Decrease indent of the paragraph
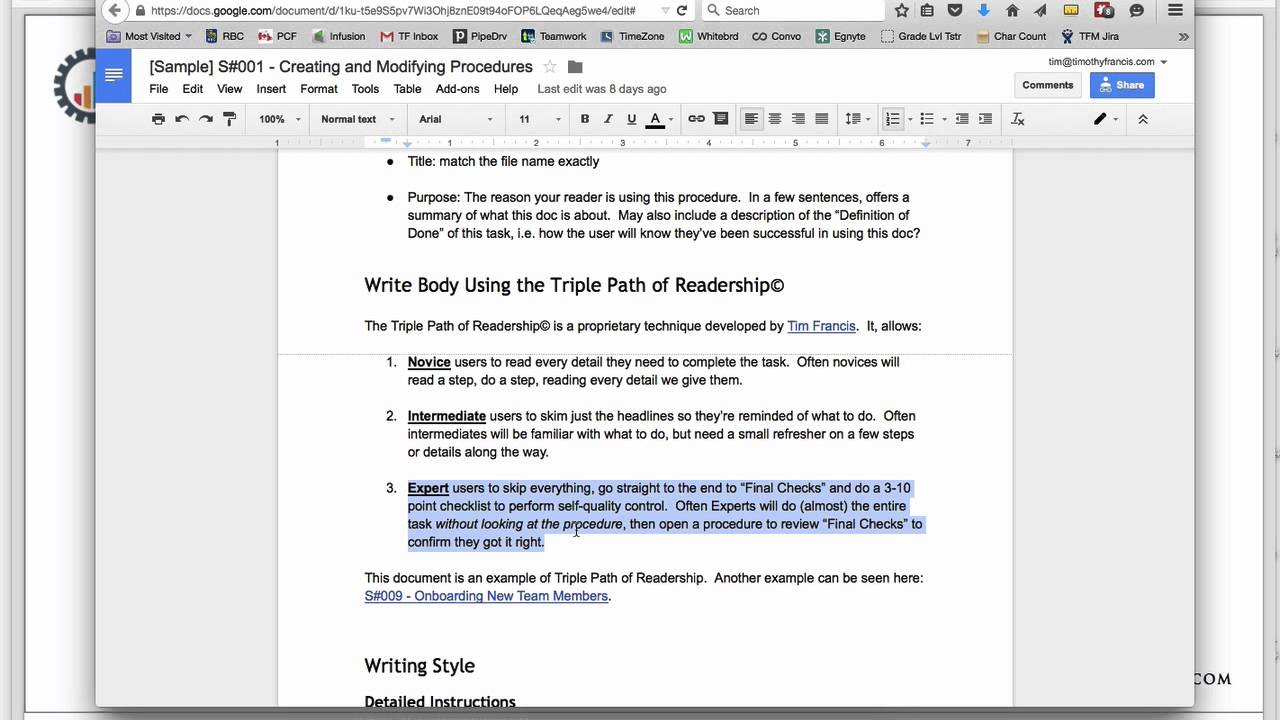This screenshot has height=720, width=1280. pos(962,119)
